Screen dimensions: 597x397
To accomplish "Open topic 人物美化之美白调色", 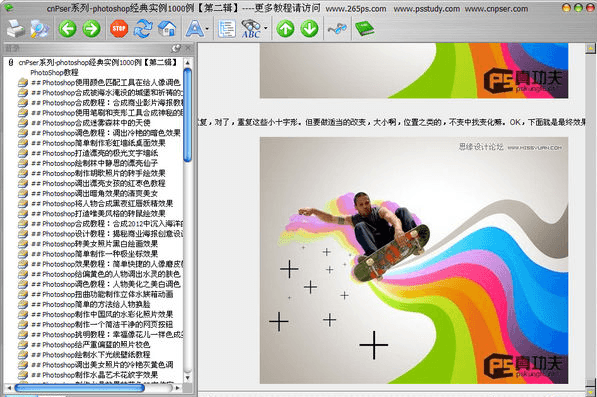I will 106,284.
